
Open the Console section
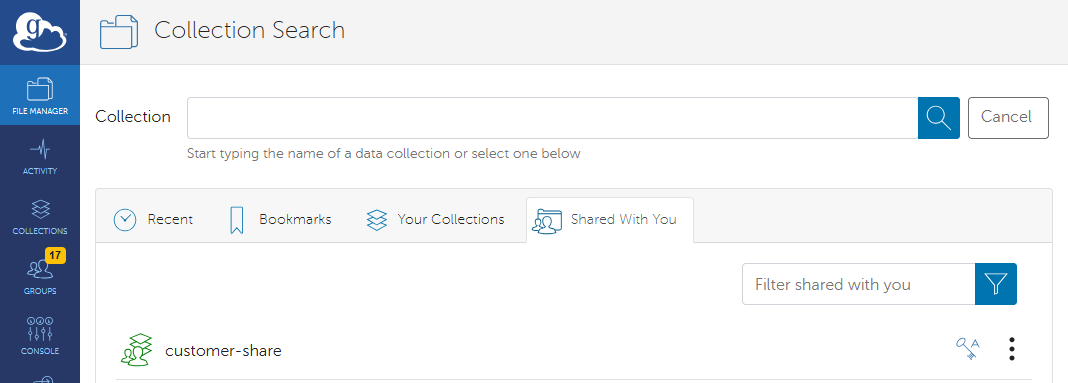[x=40, y=336]
